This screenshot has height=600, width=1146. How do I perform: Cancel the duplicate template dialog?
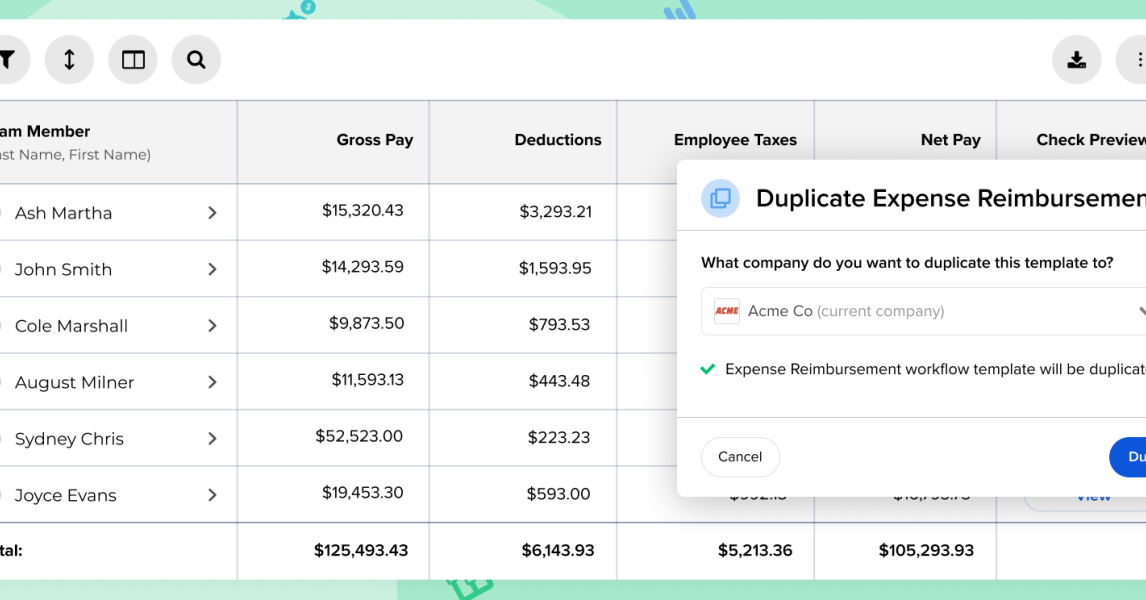[740, 457]
